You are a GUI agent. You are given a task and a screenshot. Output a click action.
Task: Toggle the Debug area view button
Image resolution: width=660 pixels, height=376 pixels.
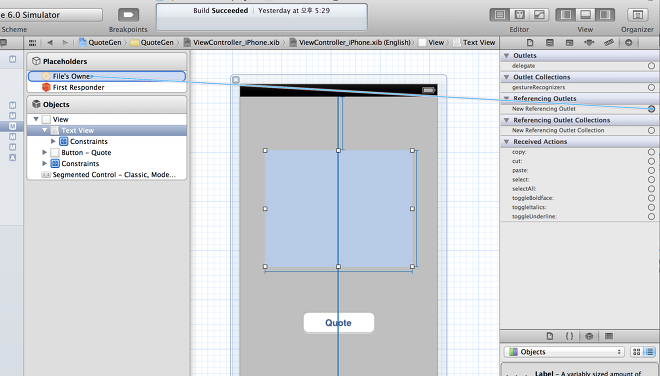tap(585, 15)
